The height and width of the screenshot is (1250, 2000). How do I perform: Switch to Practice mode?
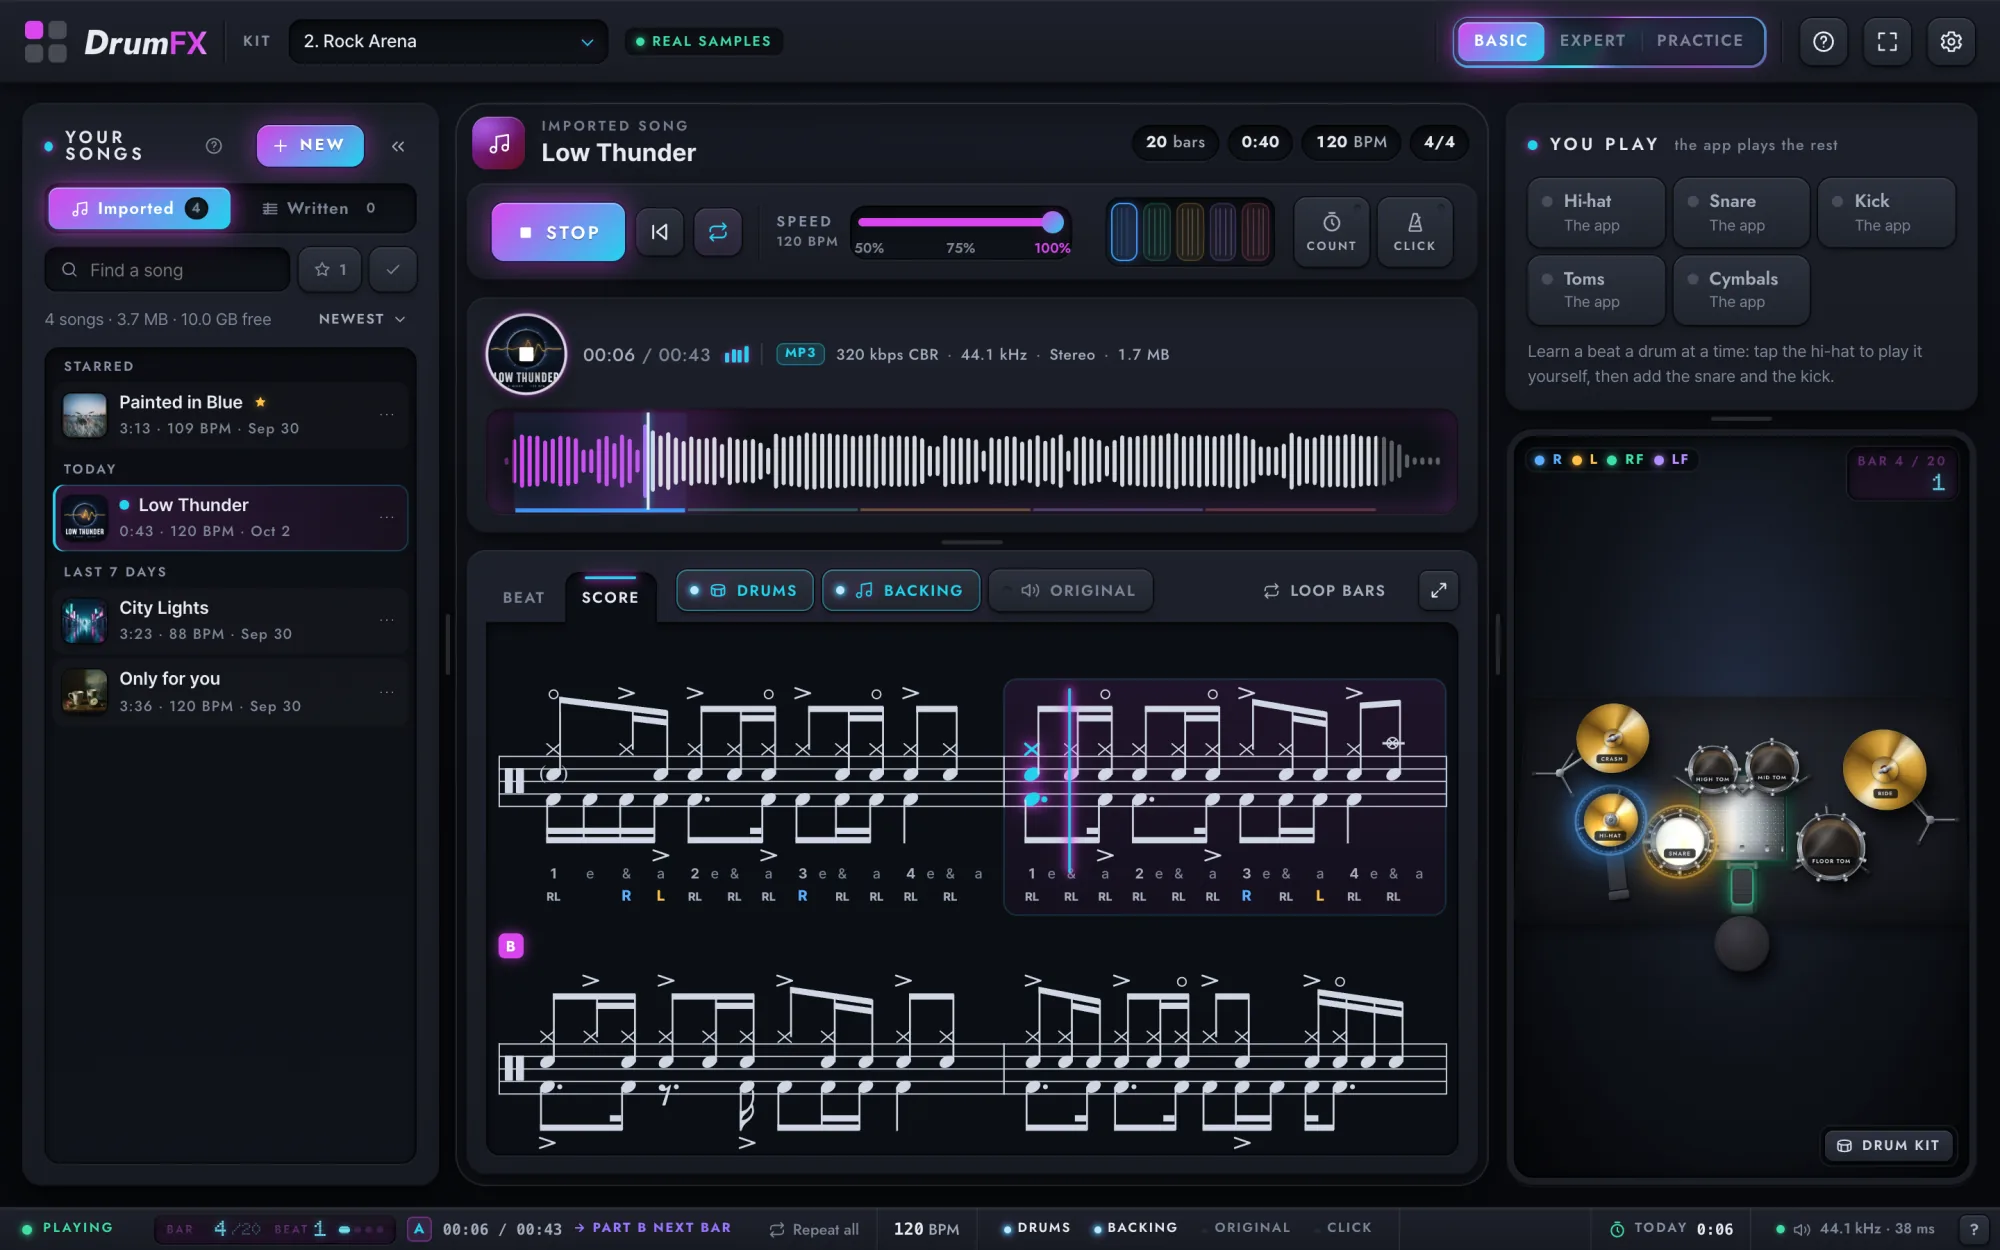pos(1700,41)
